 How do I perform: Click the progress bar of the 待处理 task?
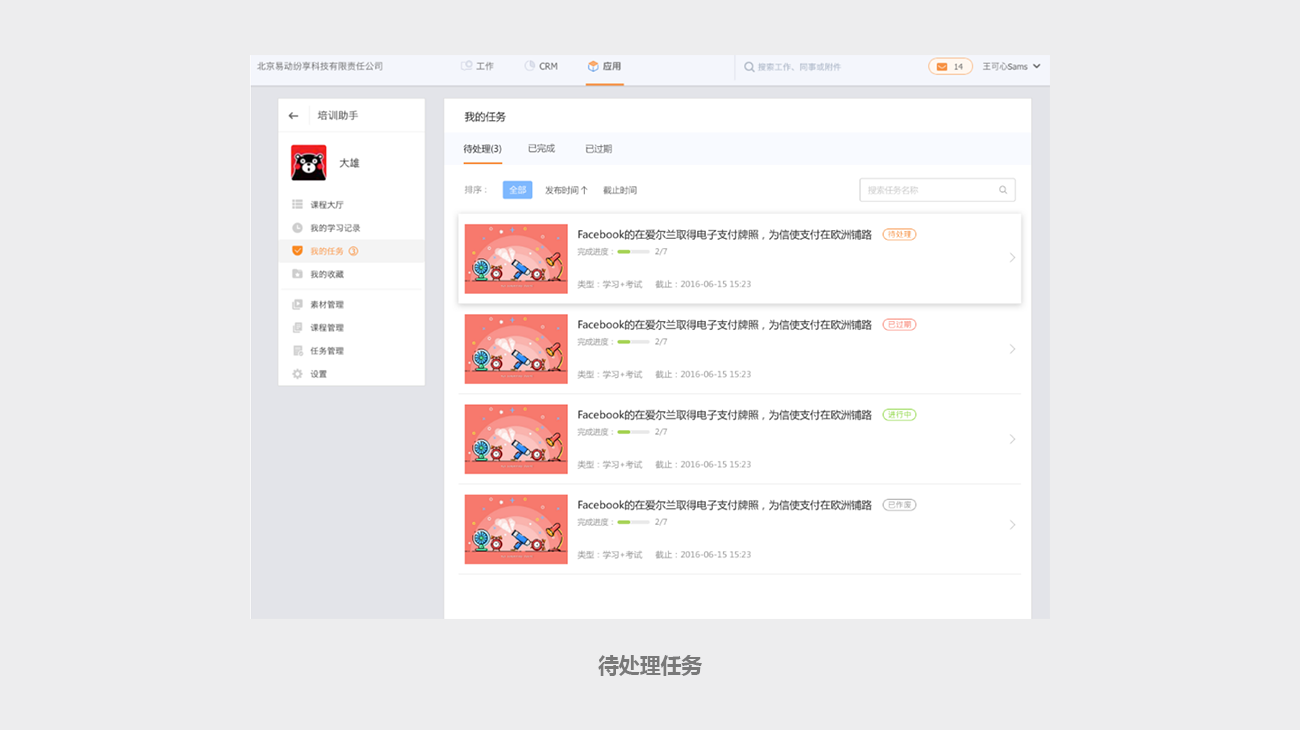pyautogui.click(x=633, y=252)
